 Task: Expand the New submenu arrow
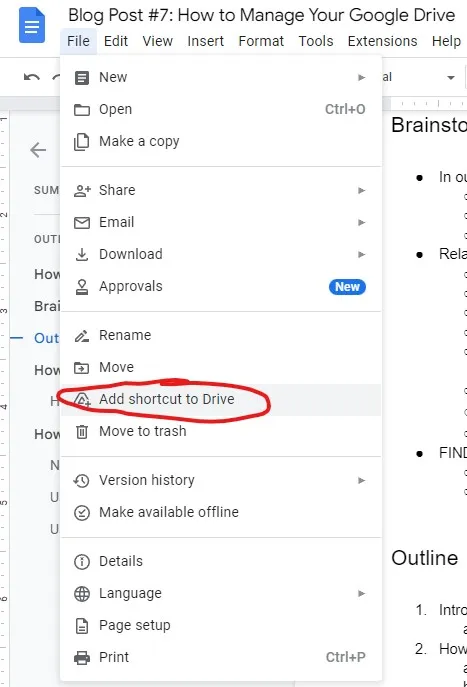point(361,78)
